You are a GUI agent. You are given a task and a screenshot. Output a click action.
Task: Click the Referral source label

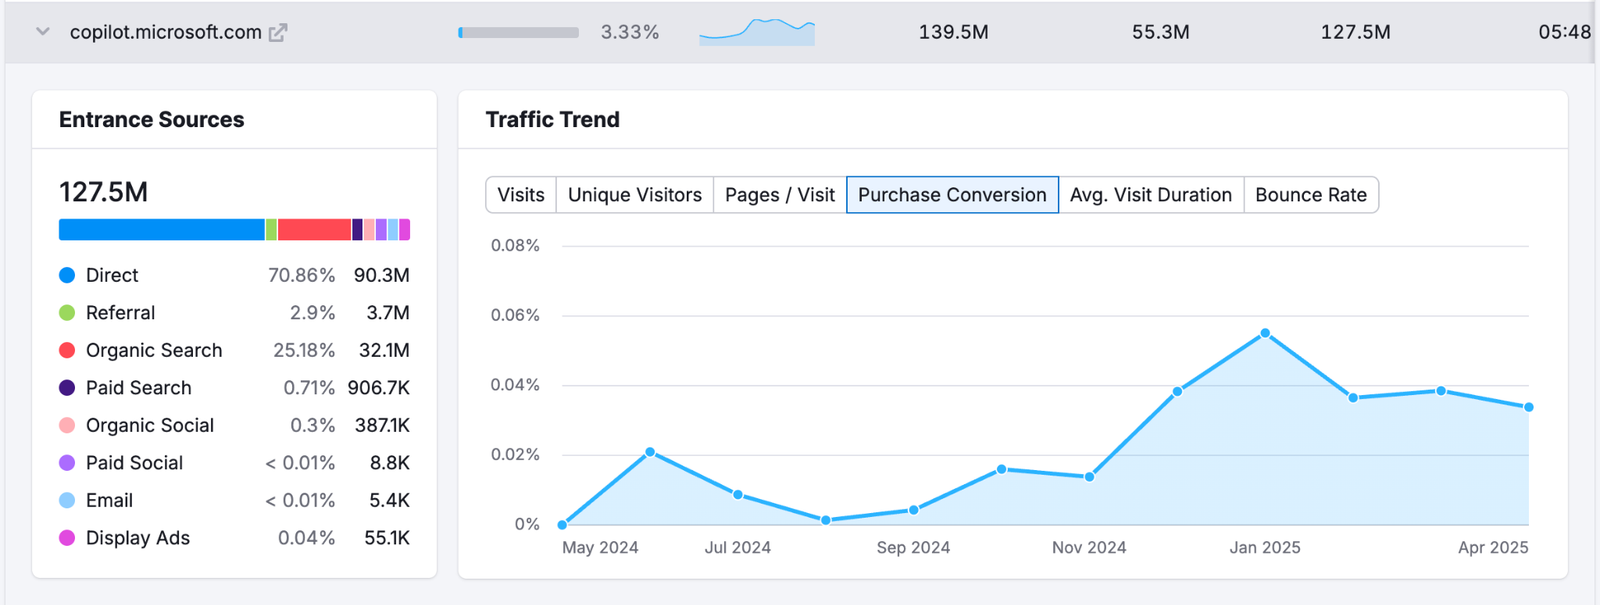120,313
